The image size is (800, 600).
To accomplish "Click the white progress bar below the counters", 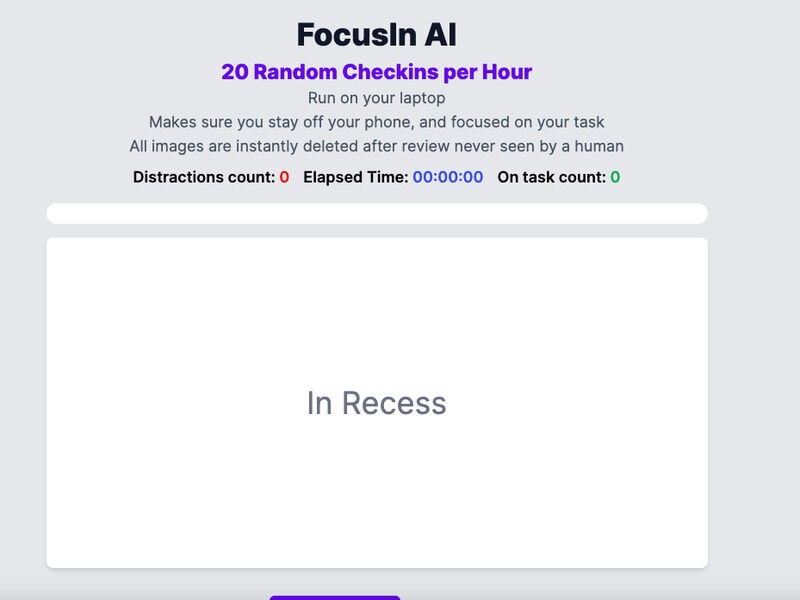I will 376,213.
